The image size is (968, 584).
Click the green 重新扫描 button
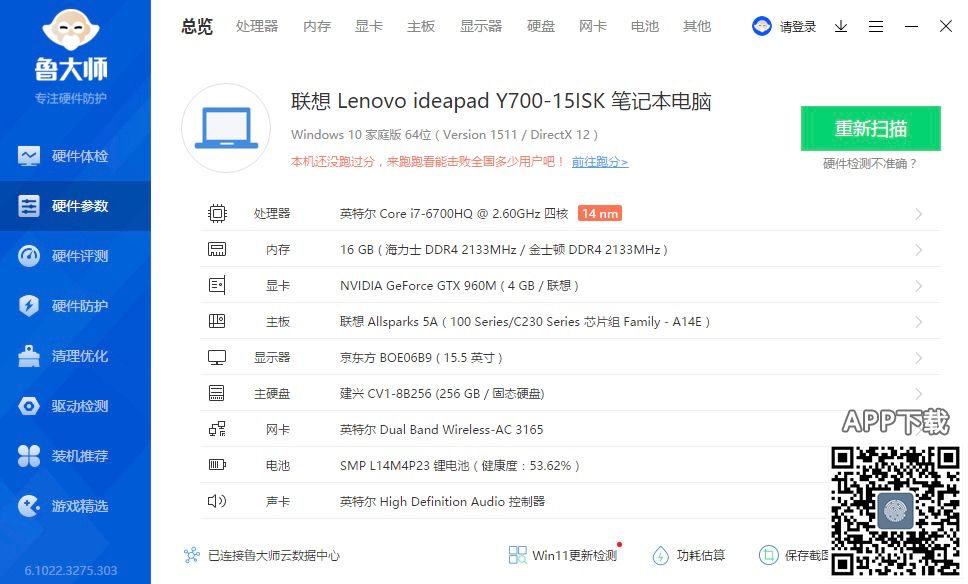click(x=870, y=129)
